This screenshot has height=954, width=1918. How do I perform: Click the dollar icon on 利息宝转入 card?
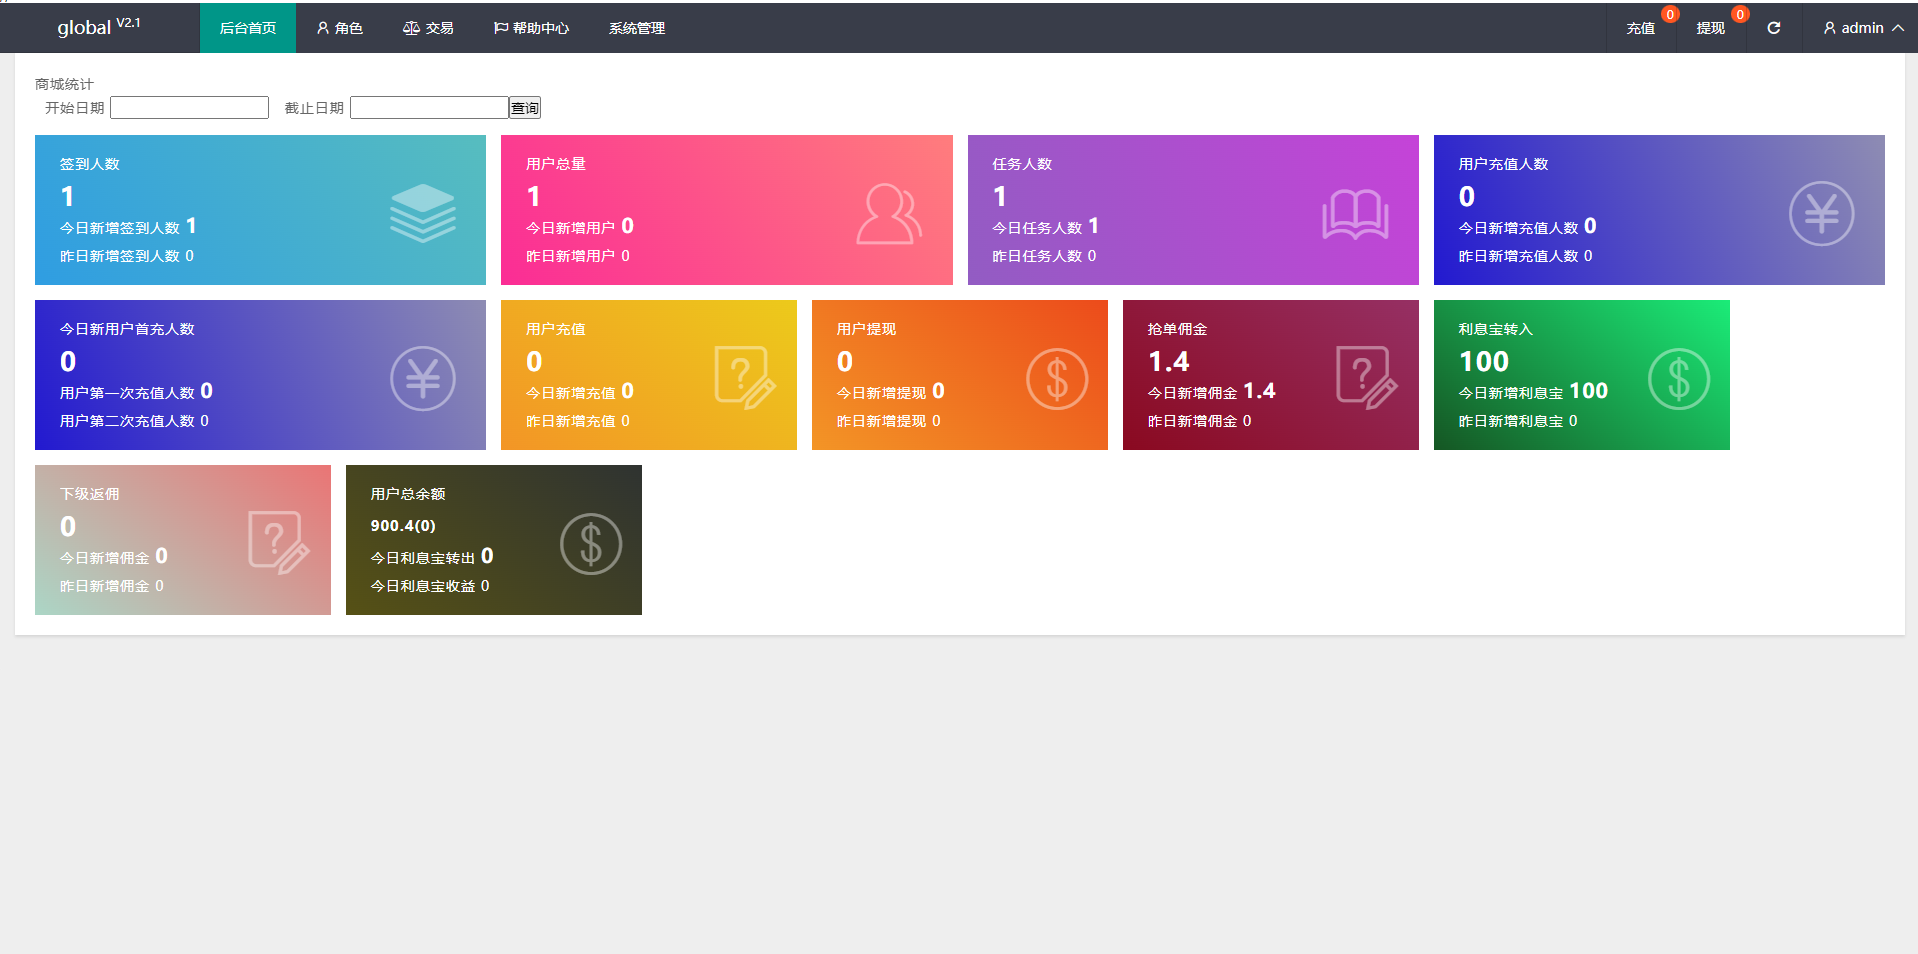coord(1678,379)
